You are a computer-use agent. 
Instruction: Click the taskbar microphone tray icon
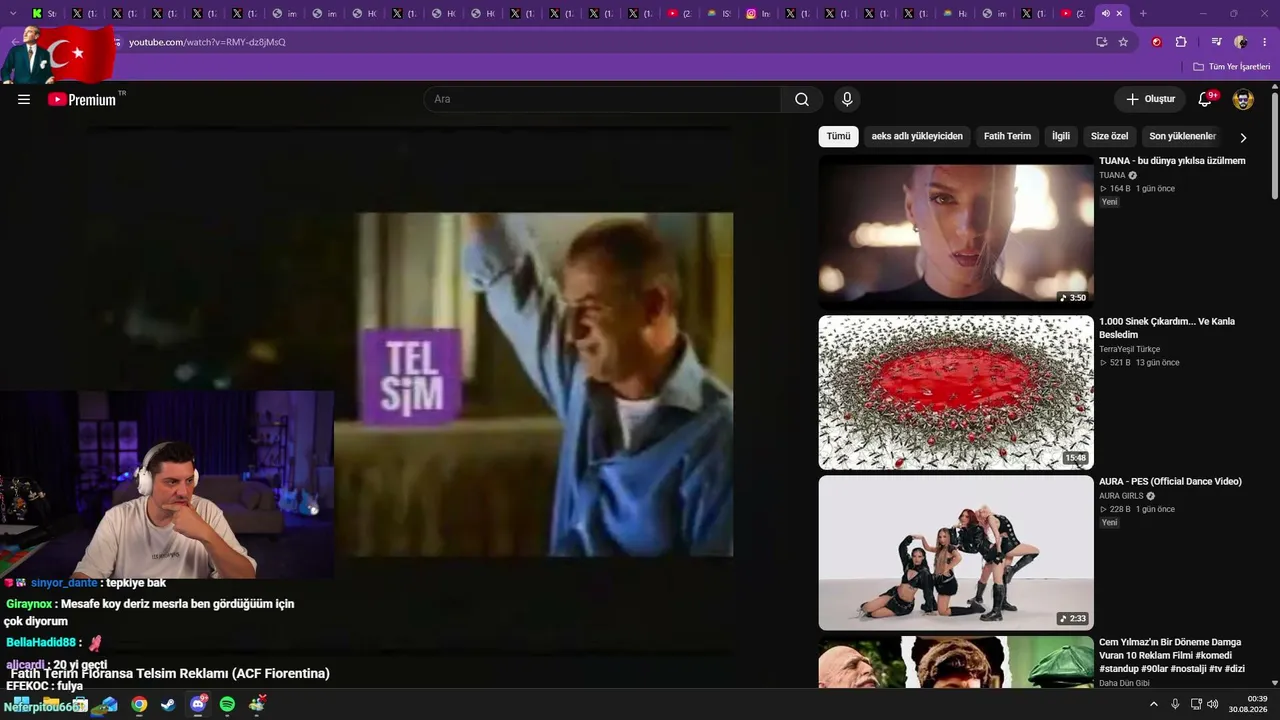click(x=1175, y=704)
